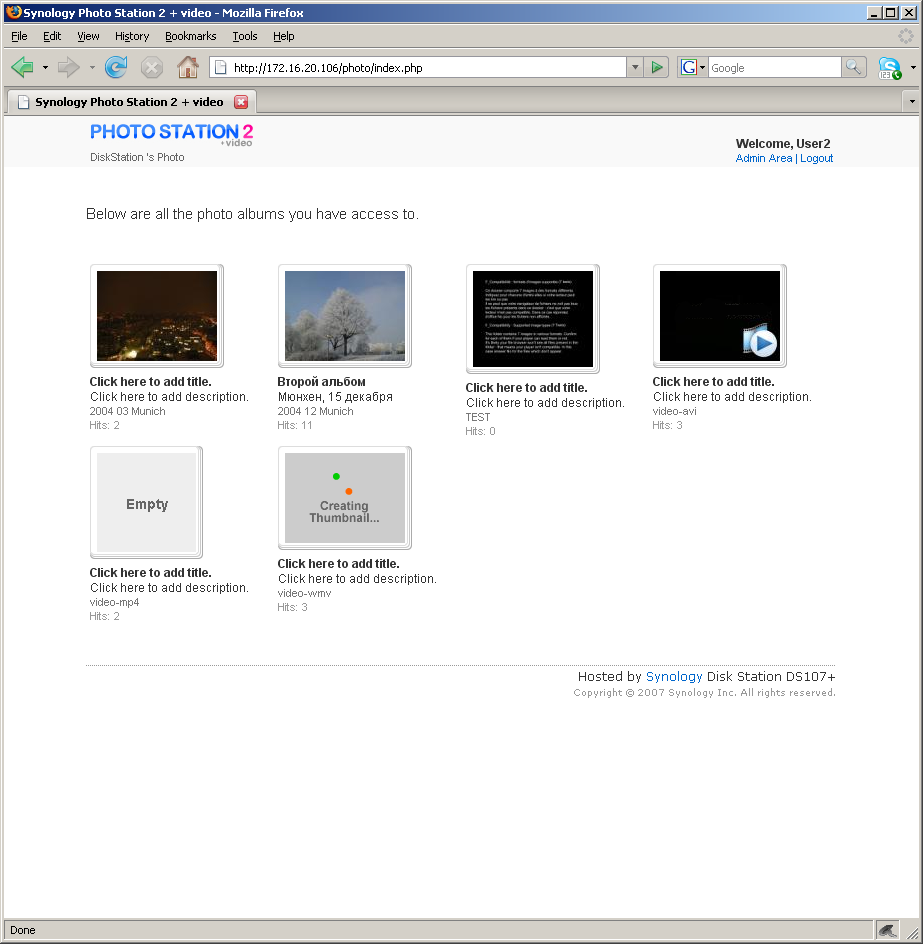Add description for the TEST album
Image resolution: width=923 pixels, height=944 pixels.
point(545,403)
